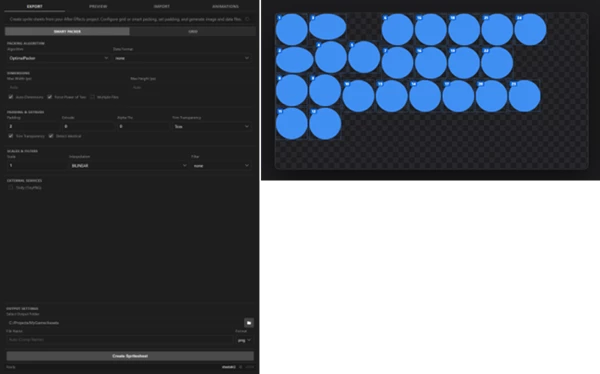This screenshot has height=374, width=600.
Task: Select sprite number 5 in preview
Action: [364, 57]
